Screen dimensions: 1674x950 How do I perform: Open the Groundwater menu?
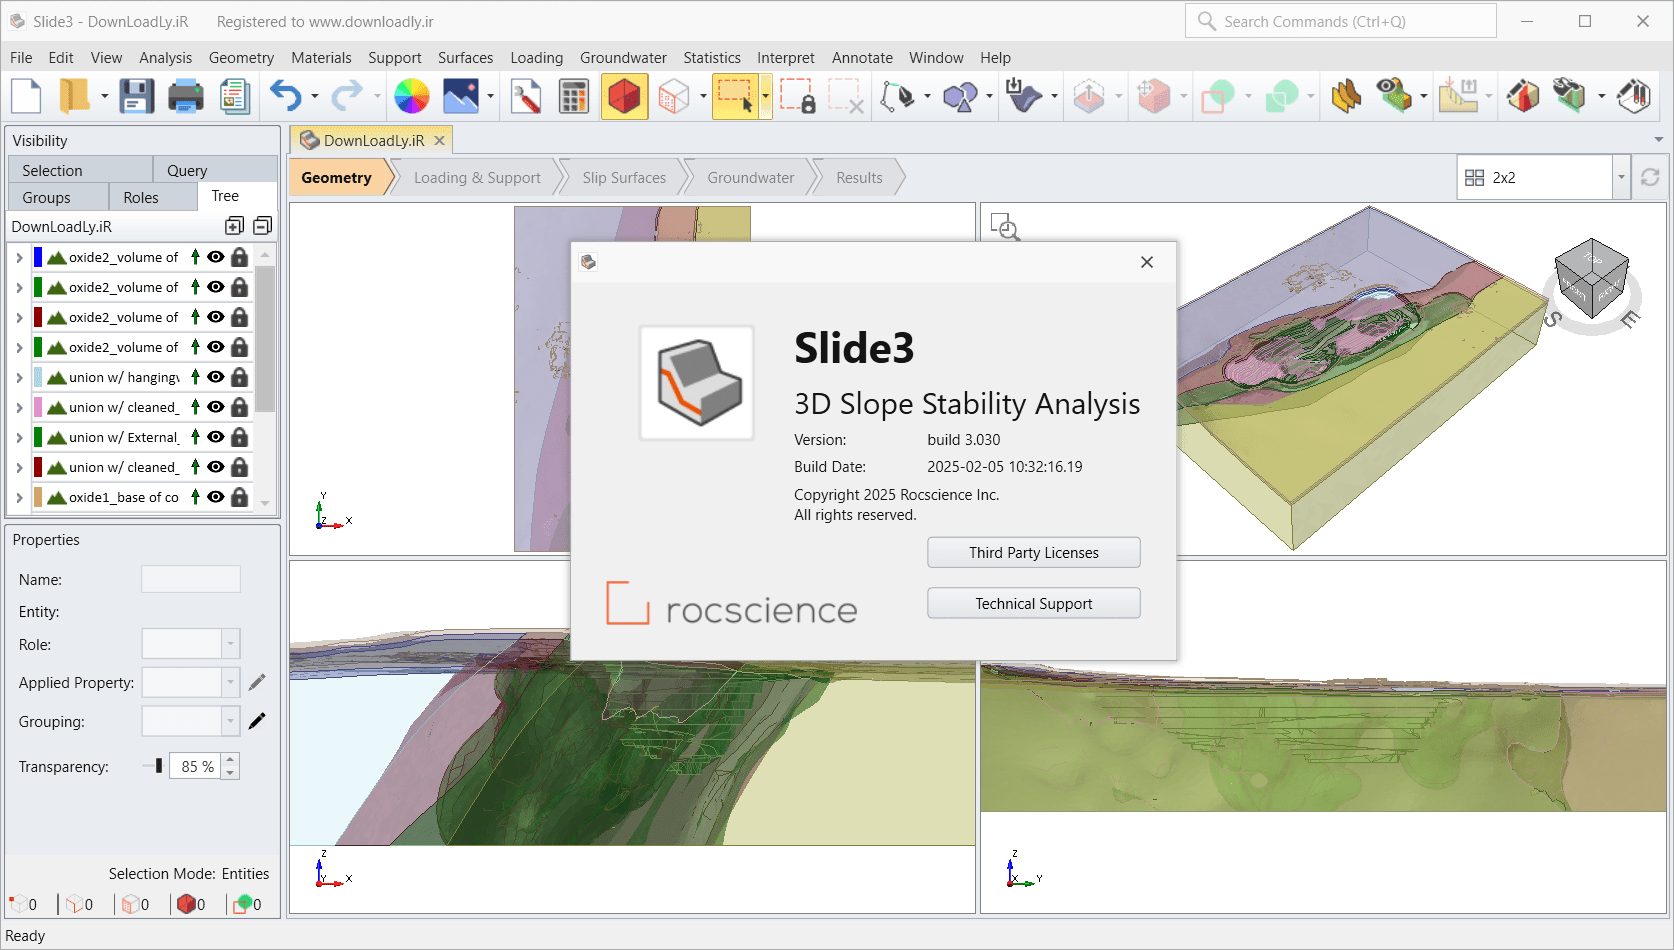point(623,58)
